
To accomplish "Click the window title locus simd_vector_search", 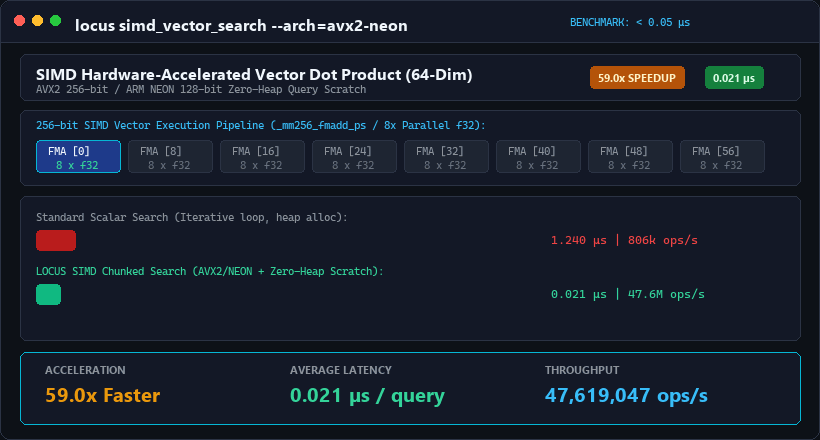I will tap(241, 26).
